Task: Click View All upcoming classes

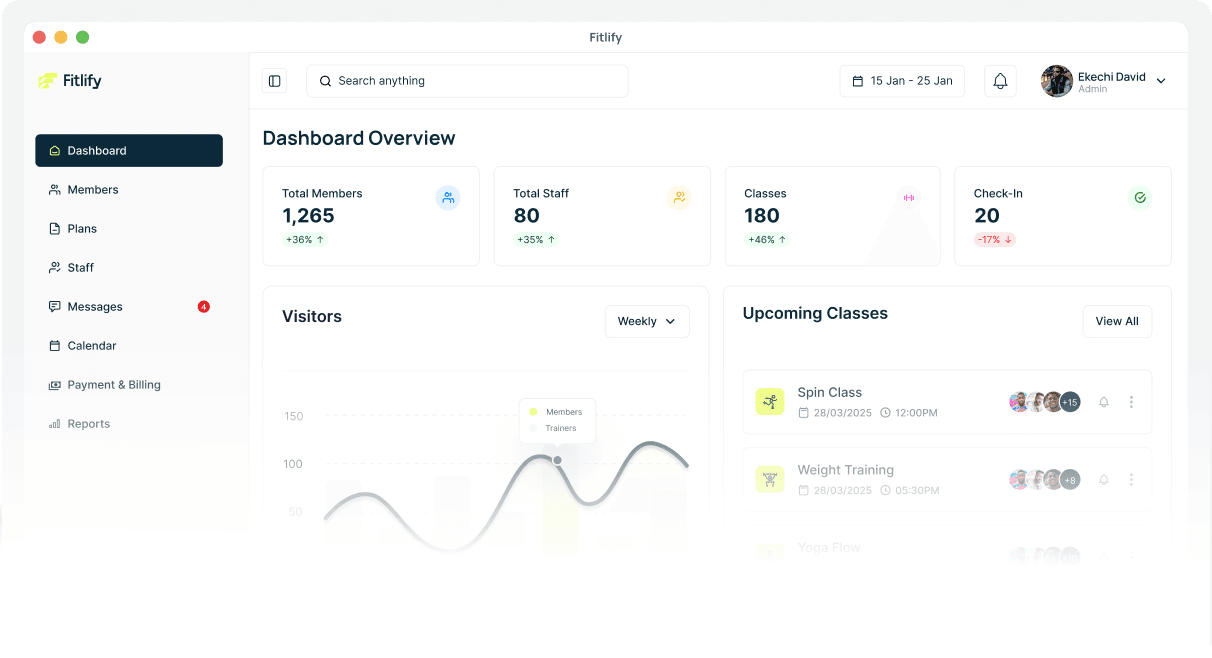Action: click(x=1117, y=321)
